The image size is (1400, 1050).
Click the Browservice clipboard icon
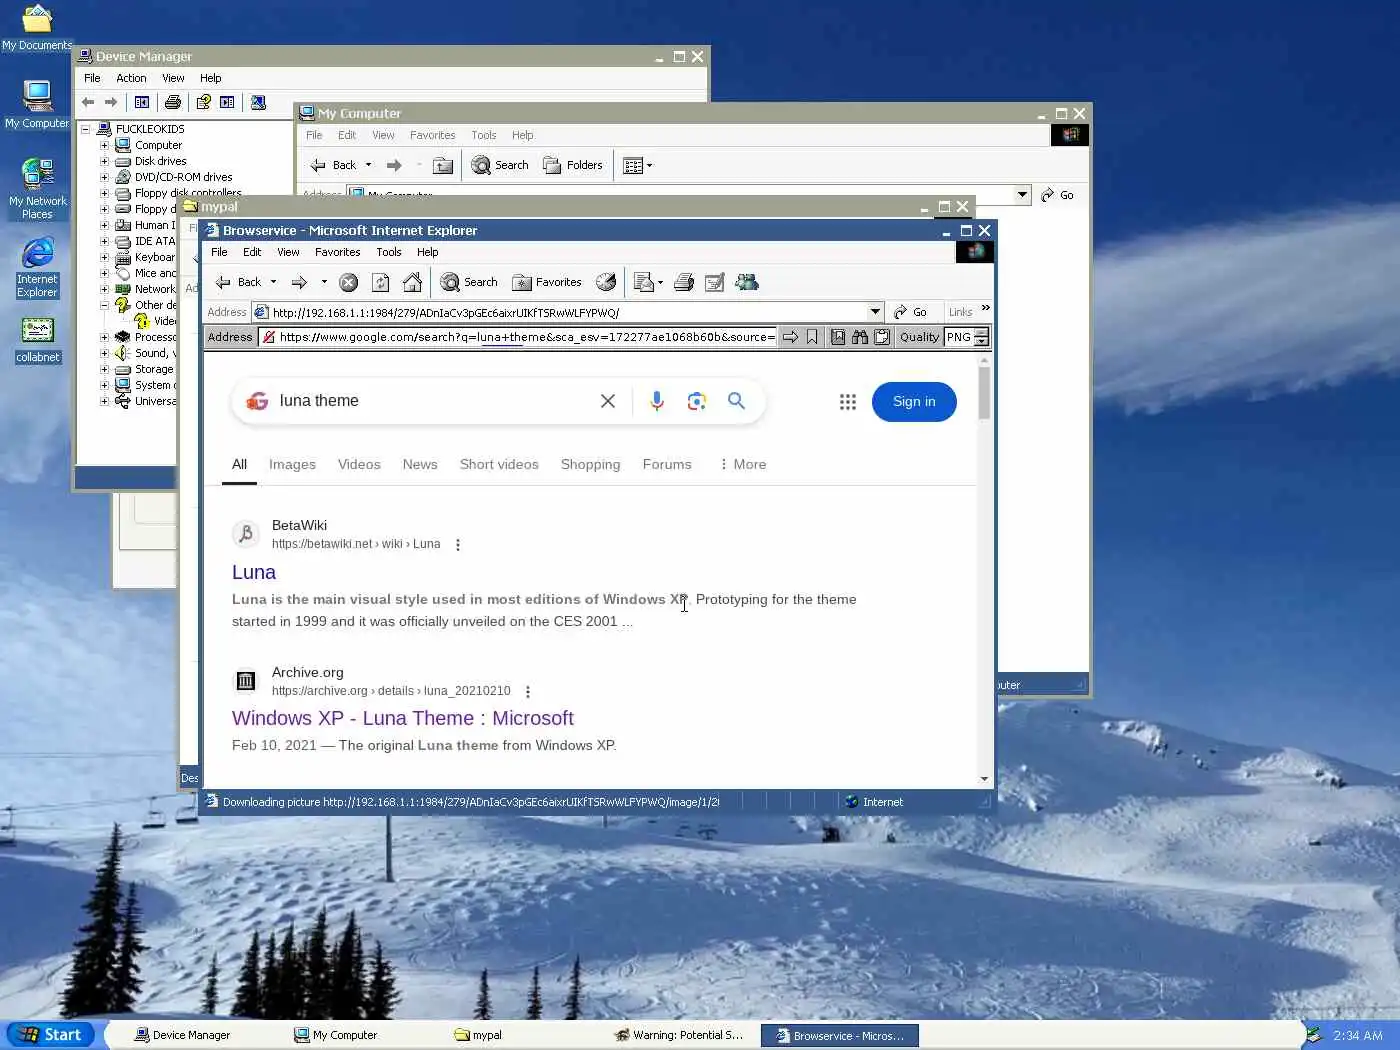(x=882, y=337)
